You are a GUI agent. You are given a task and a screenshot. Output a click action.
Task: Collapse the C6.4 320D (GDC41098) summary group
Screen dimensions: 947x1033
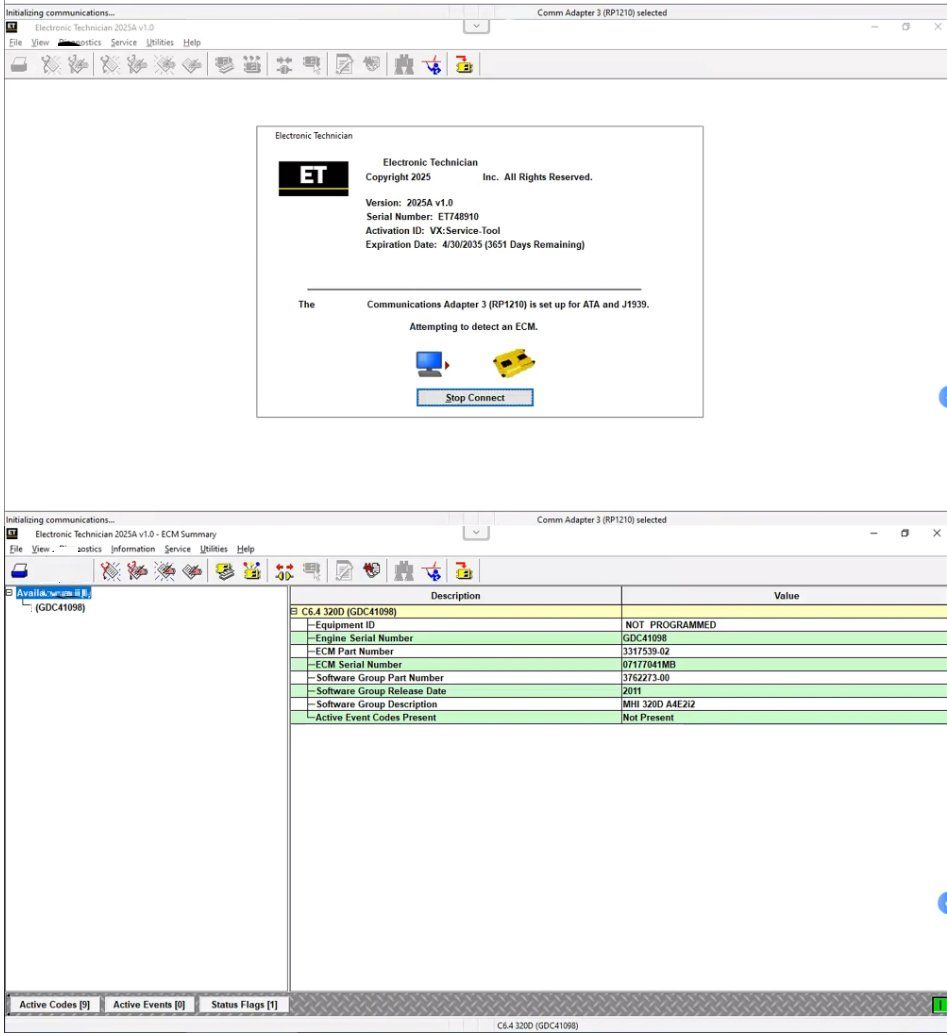pos(294,611)
